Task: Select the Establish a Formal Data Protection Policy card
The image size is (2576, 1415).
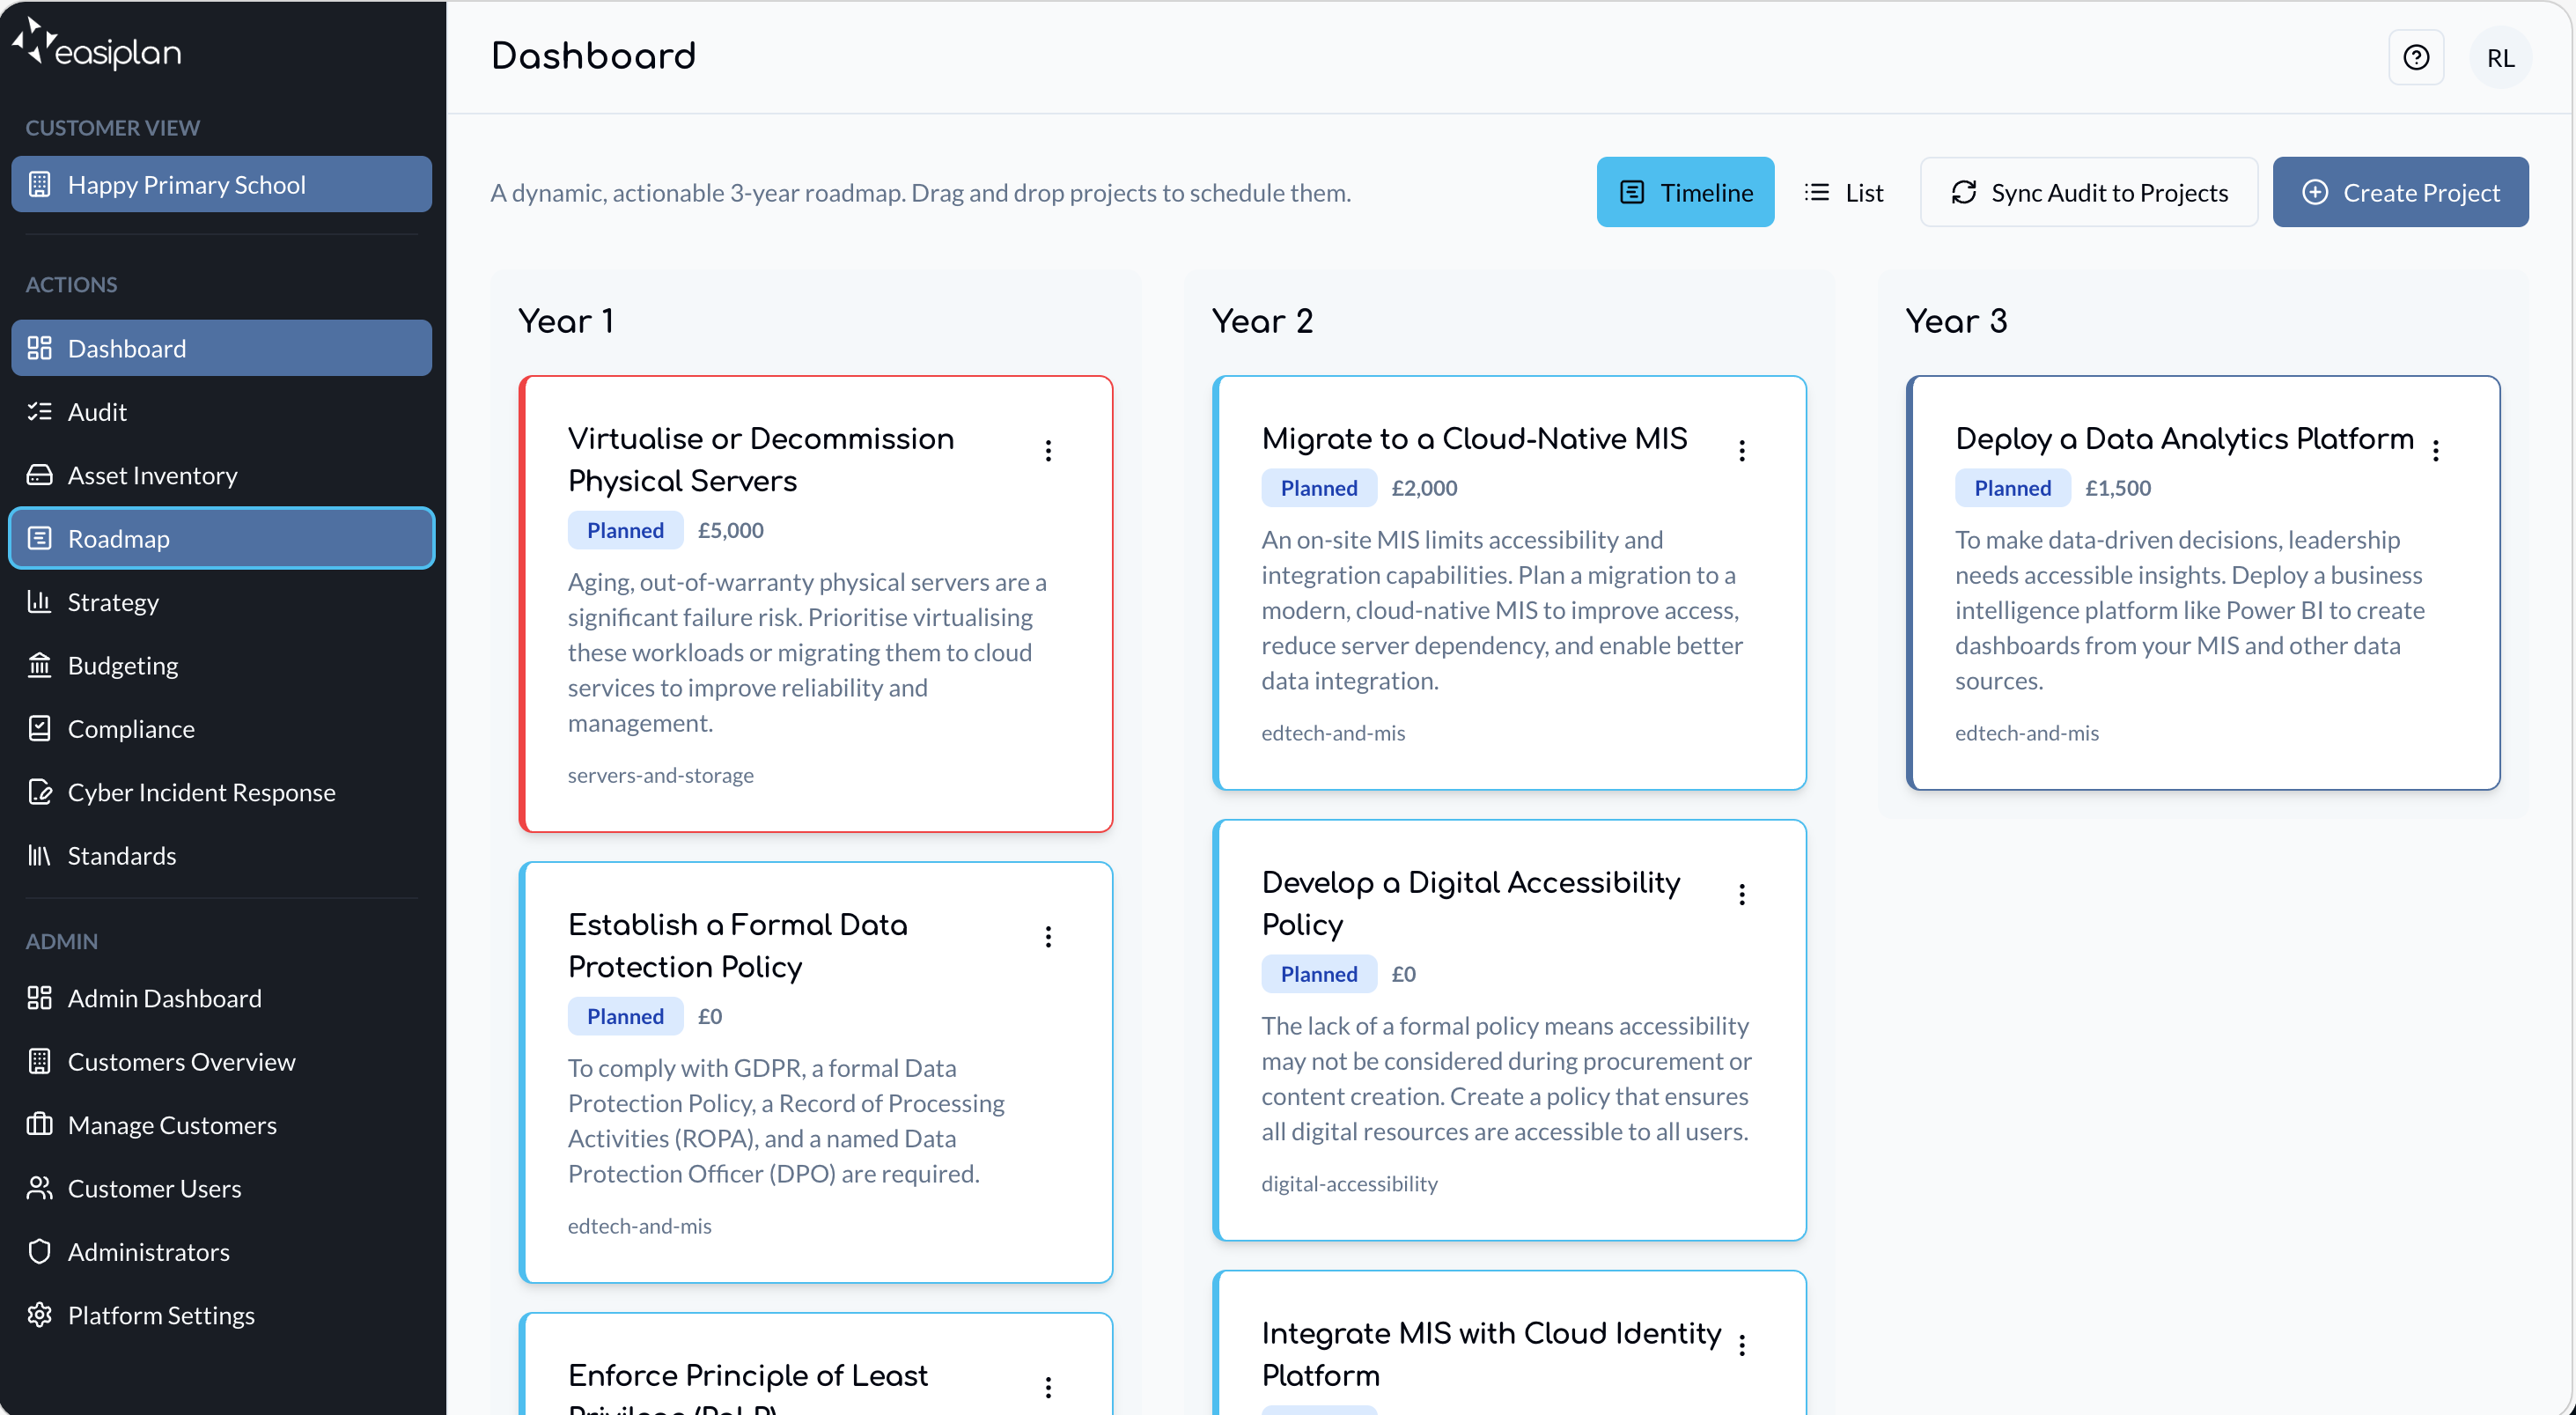Action: tap(816, 1072)
